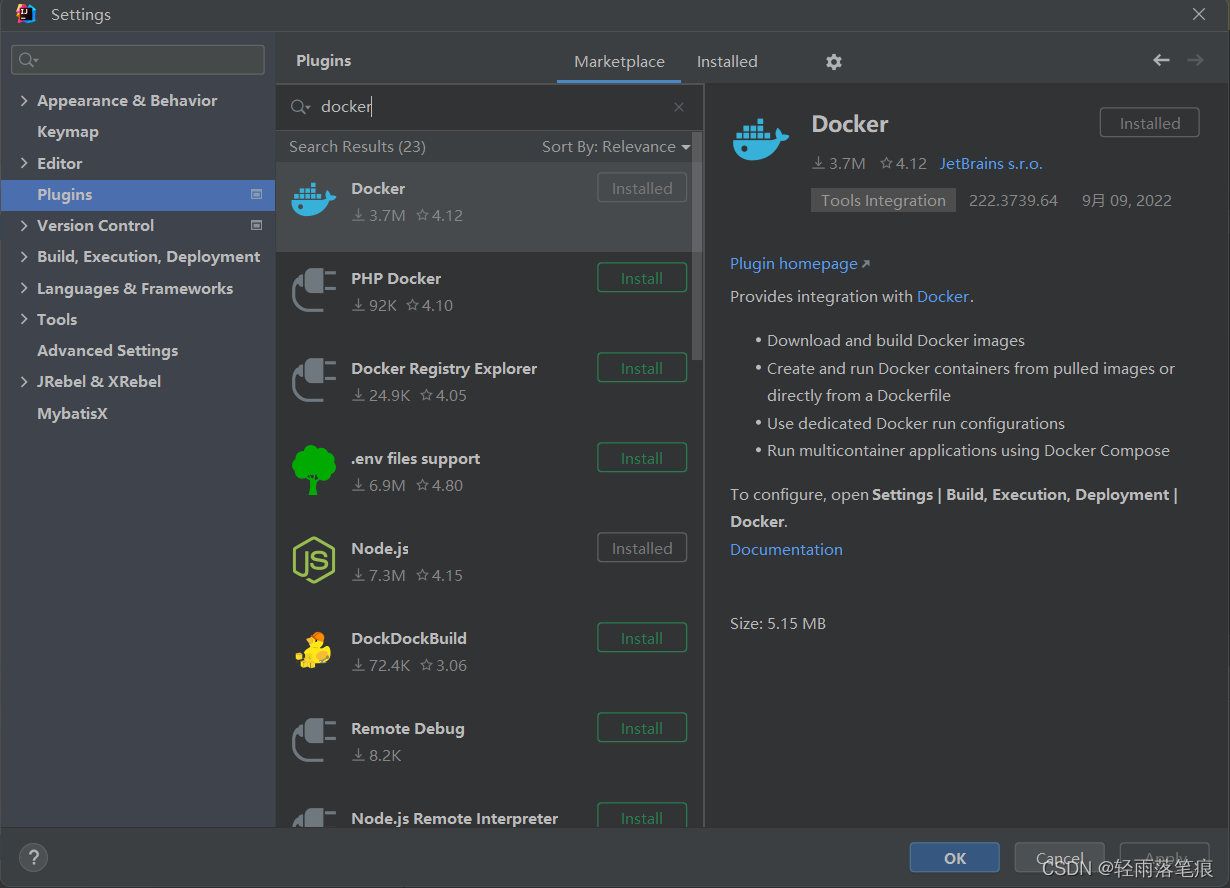Open the Documentation link

(786, 549)
